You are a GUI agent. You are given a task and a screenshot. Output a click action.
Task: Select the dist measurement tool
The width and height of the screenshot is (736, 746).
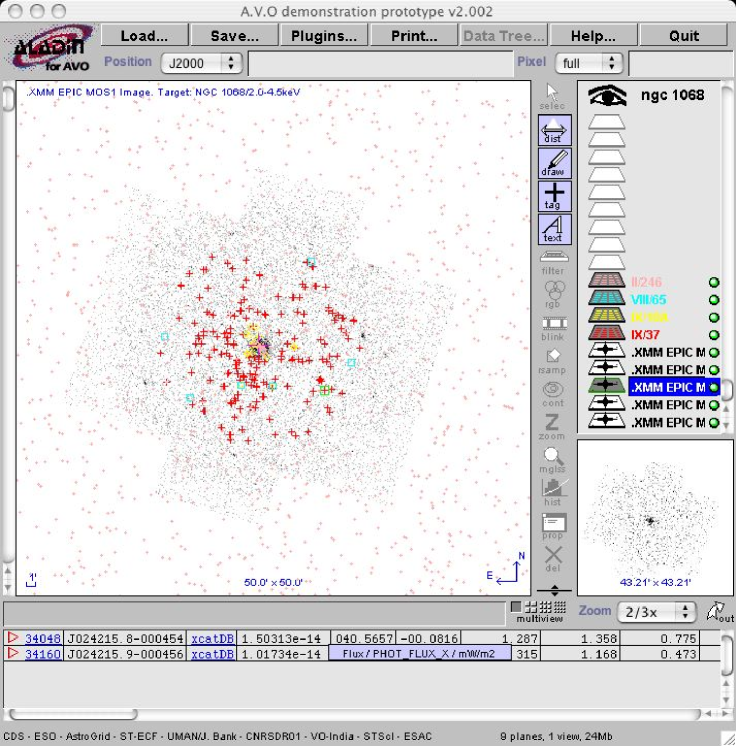tap(554, 131)
